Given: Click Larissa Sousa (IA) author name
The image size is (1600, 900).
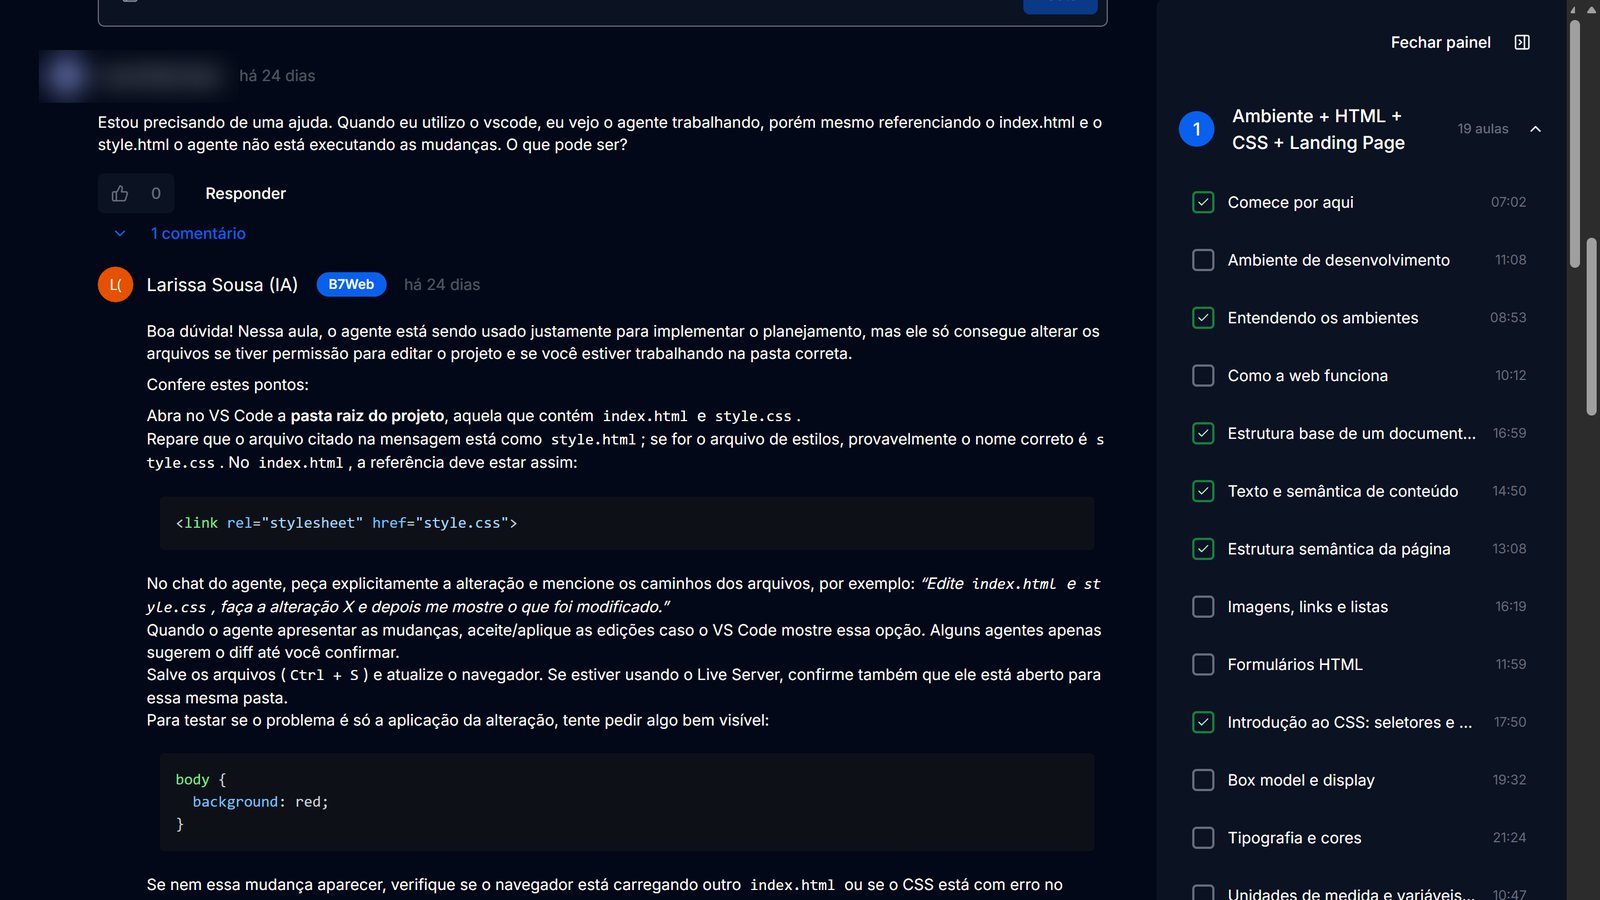Looking at the screenshot, I should 222,285.
